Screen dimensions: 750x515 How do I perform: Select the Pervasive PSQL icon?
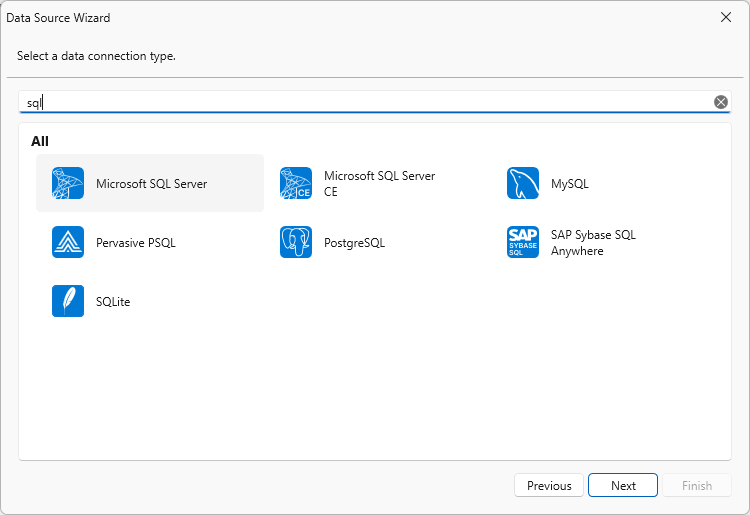[x=68, y=242]
